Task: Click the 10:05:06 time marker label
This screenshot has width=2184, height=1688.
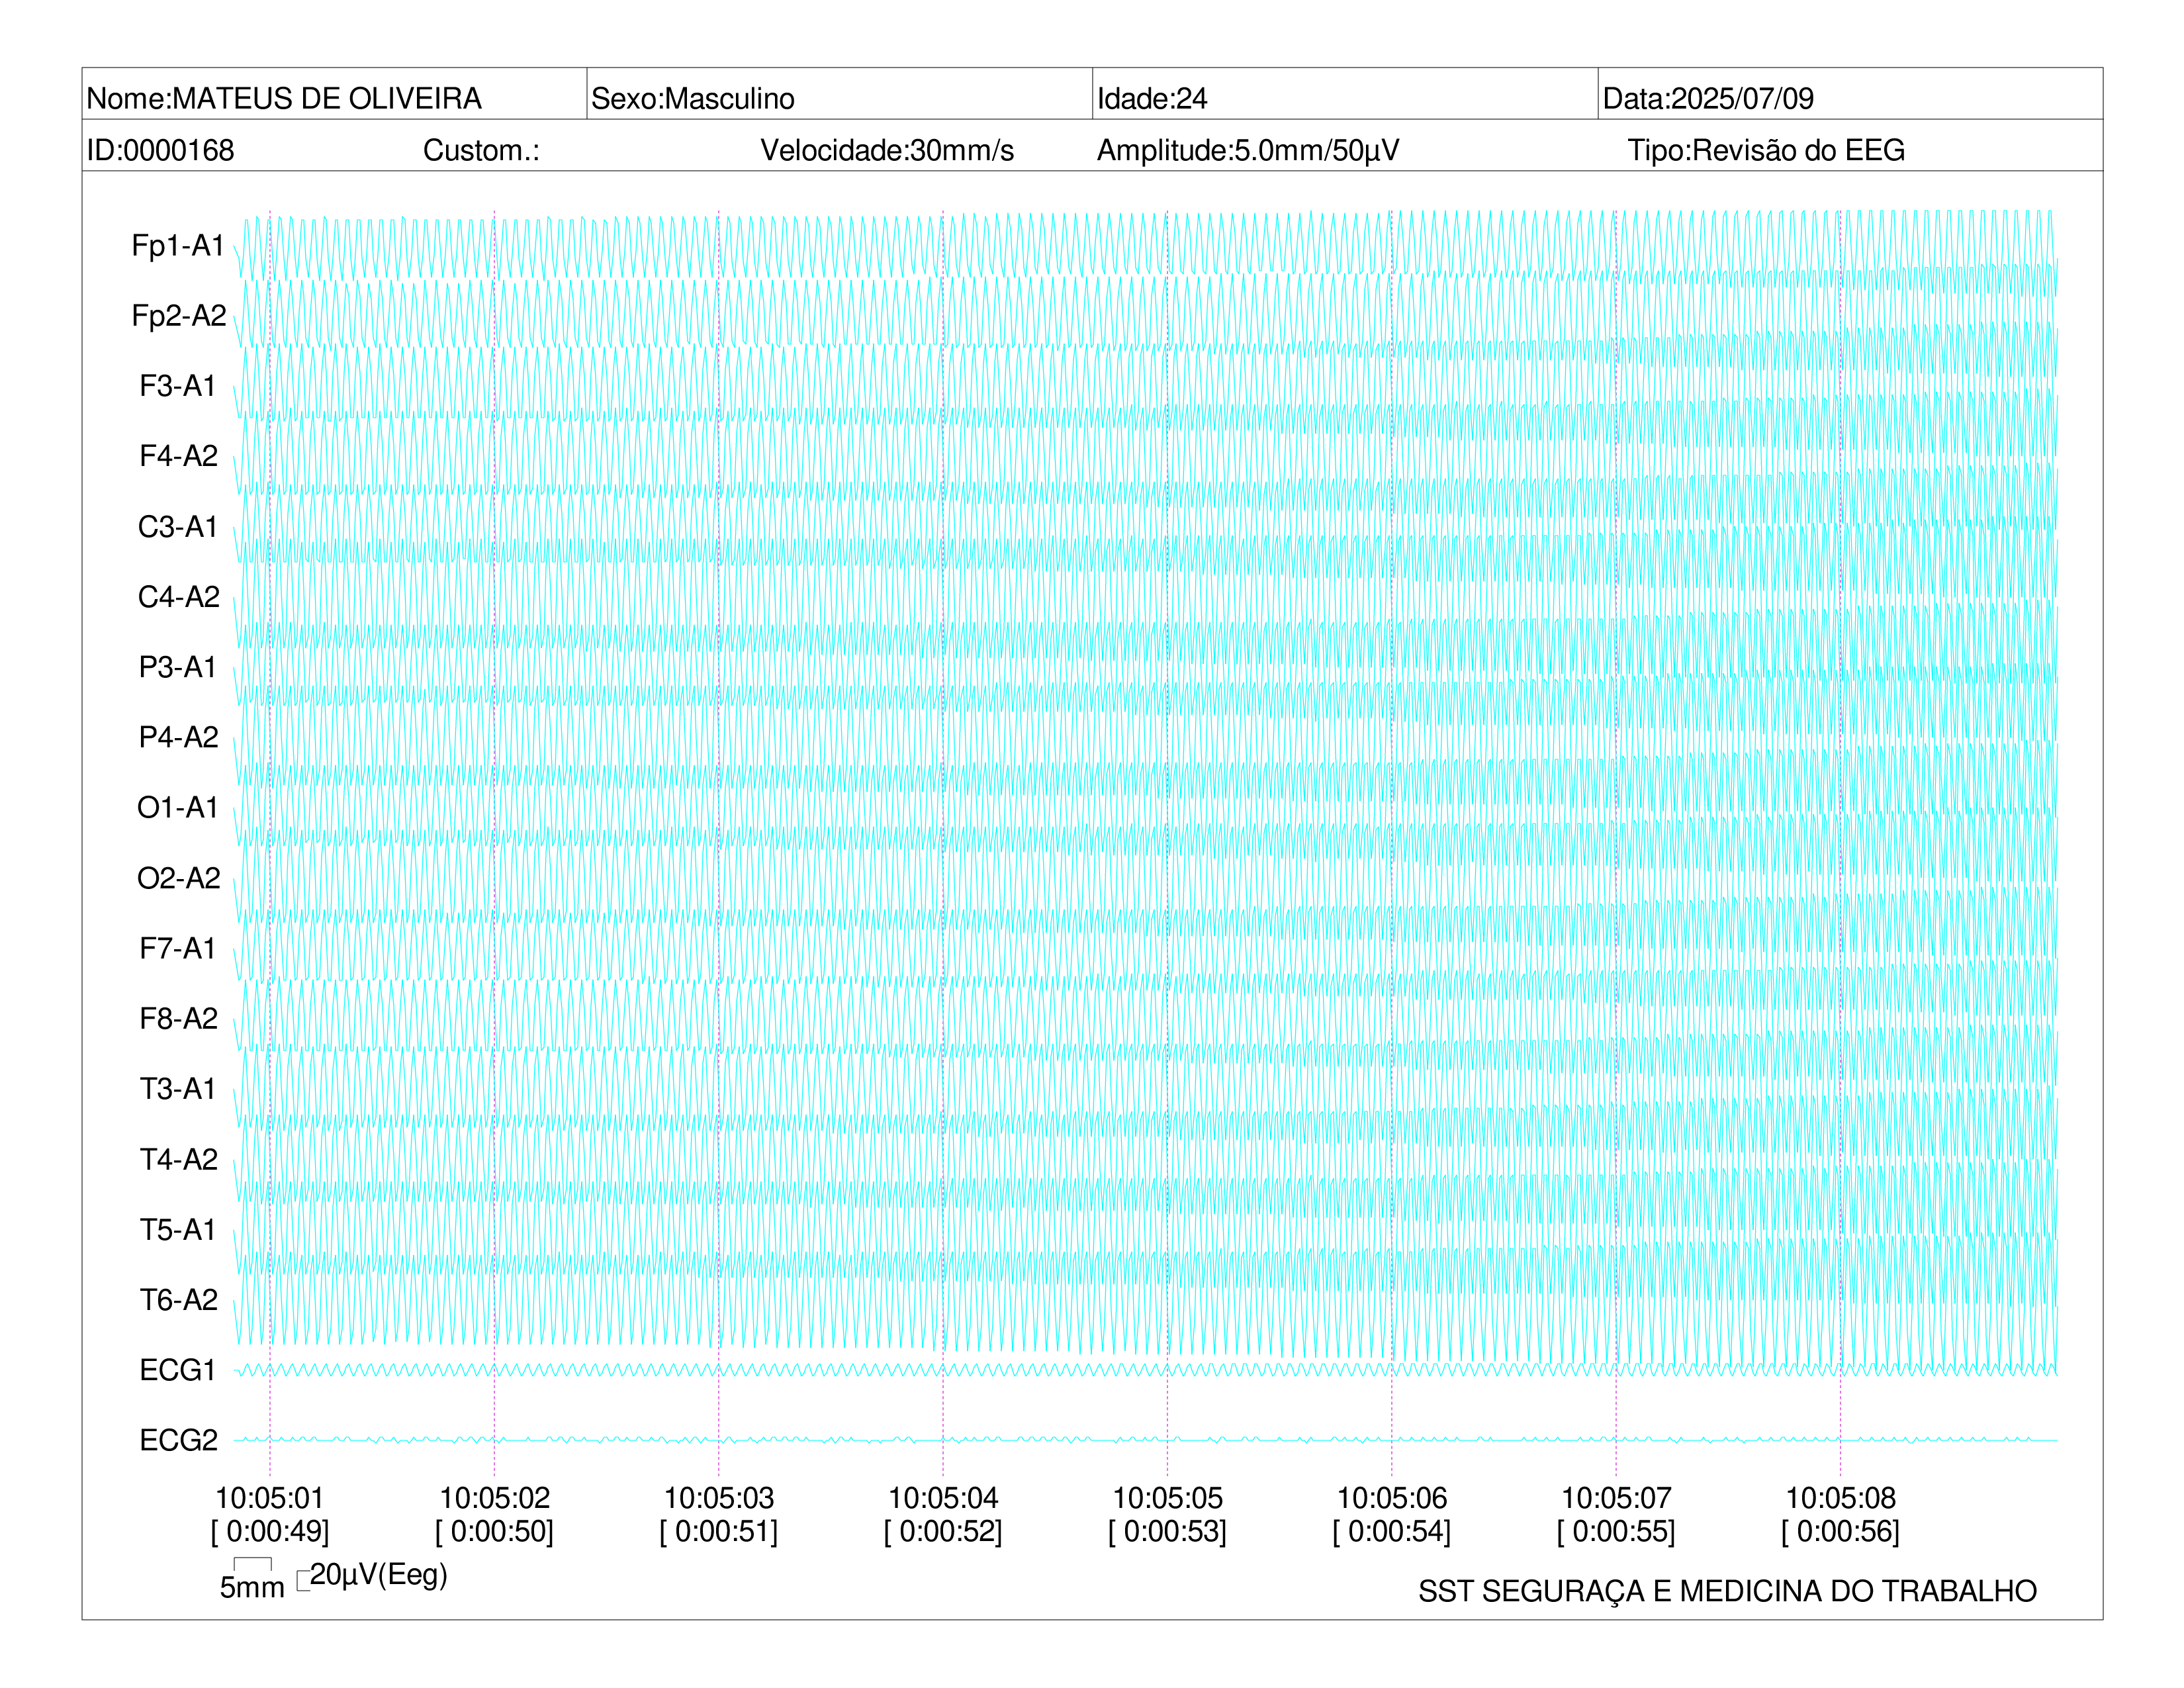Action: 1392,1498
